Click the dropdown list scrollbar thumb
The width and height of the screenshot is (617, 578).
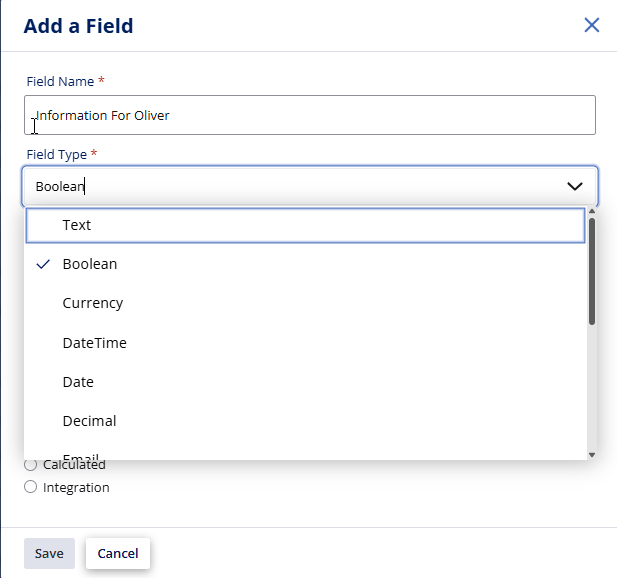[592, 270]
